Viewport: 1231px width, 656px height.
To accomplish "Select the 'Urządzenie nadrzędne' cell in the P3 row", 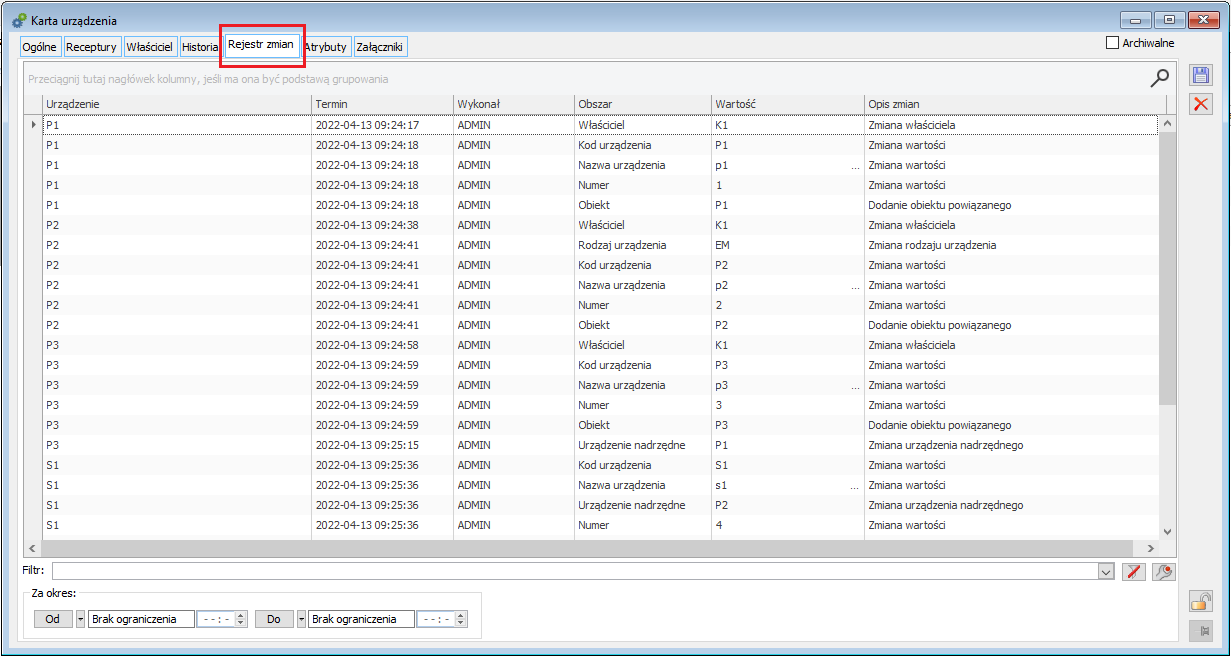I will pos(643,445).
